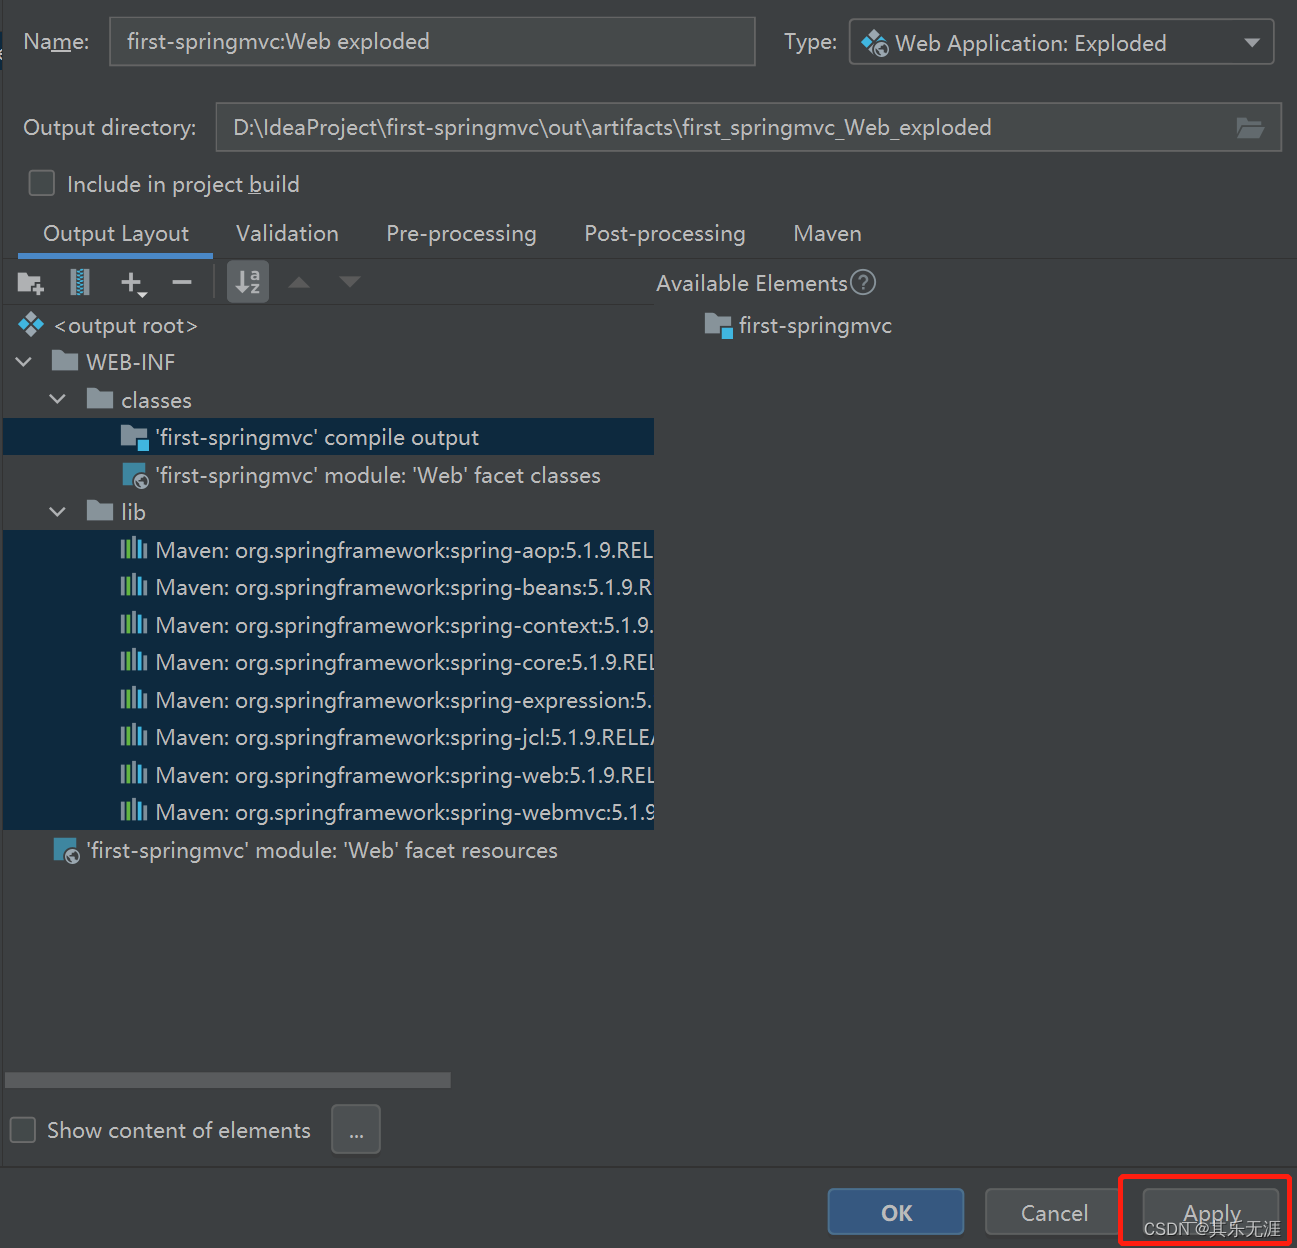Switch to the Pre-processing tab
Screen dimensions: 1297x1248
[x=461, y=233]
